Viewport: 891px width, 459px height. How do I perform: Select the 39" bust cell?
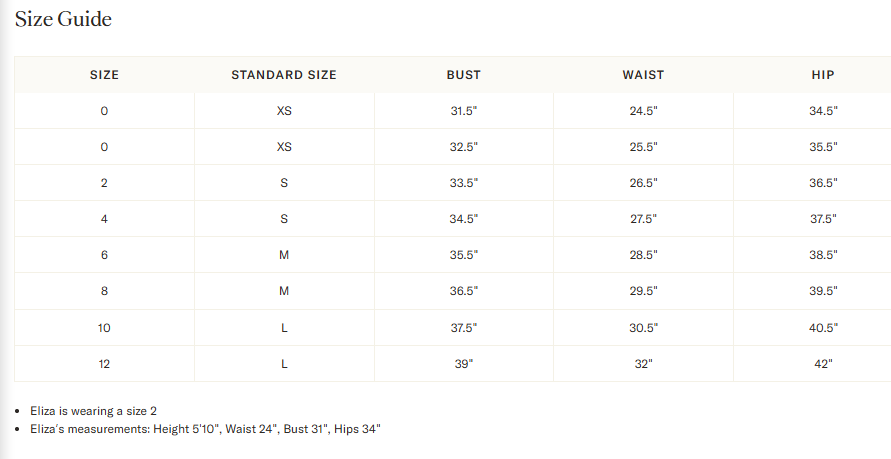464,364
